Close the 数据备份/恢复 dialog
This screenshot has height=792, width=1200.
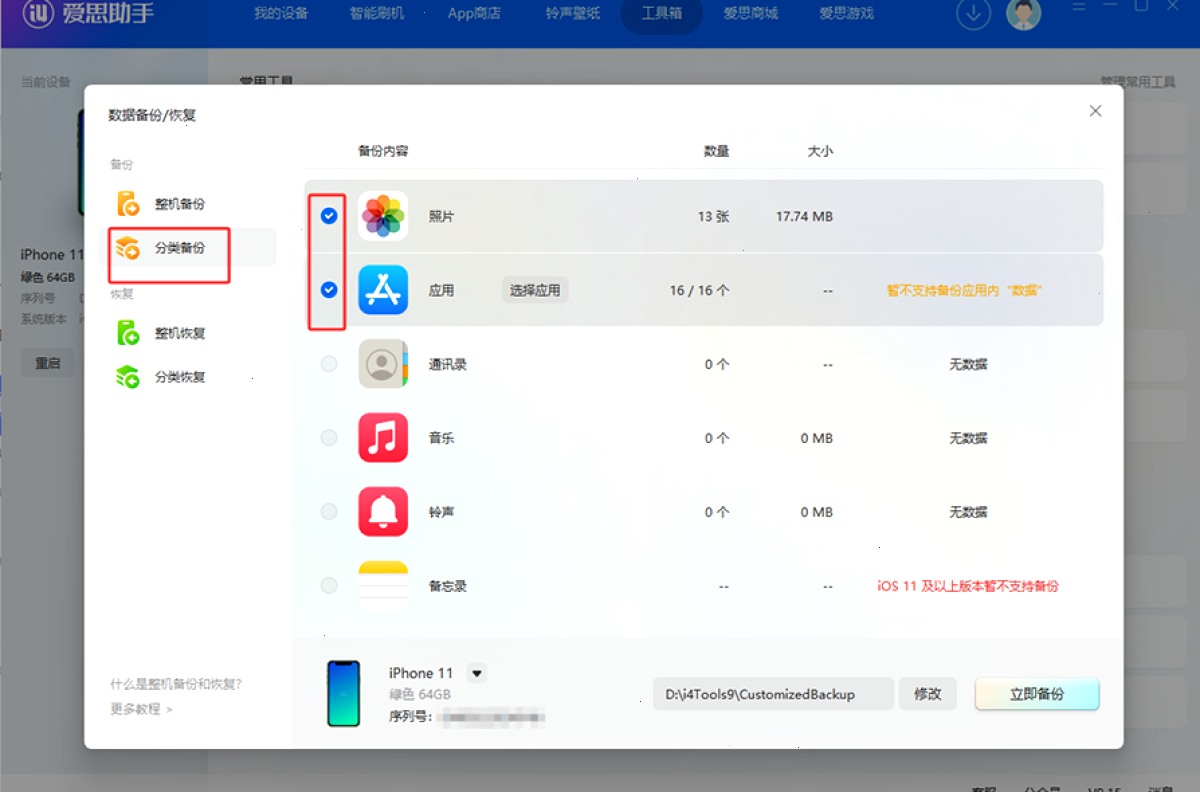coord(1095,111)
